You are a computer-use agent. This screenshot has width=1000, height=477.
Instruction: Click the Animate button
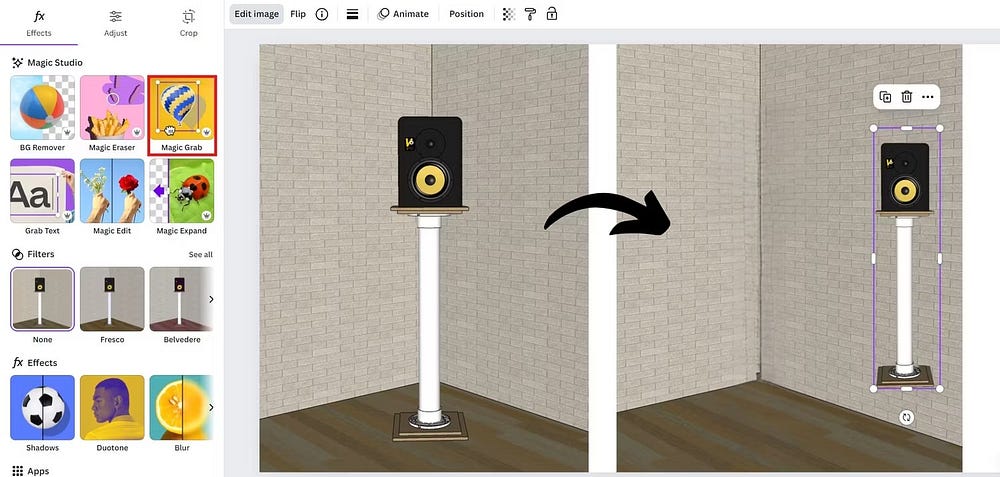403,14
